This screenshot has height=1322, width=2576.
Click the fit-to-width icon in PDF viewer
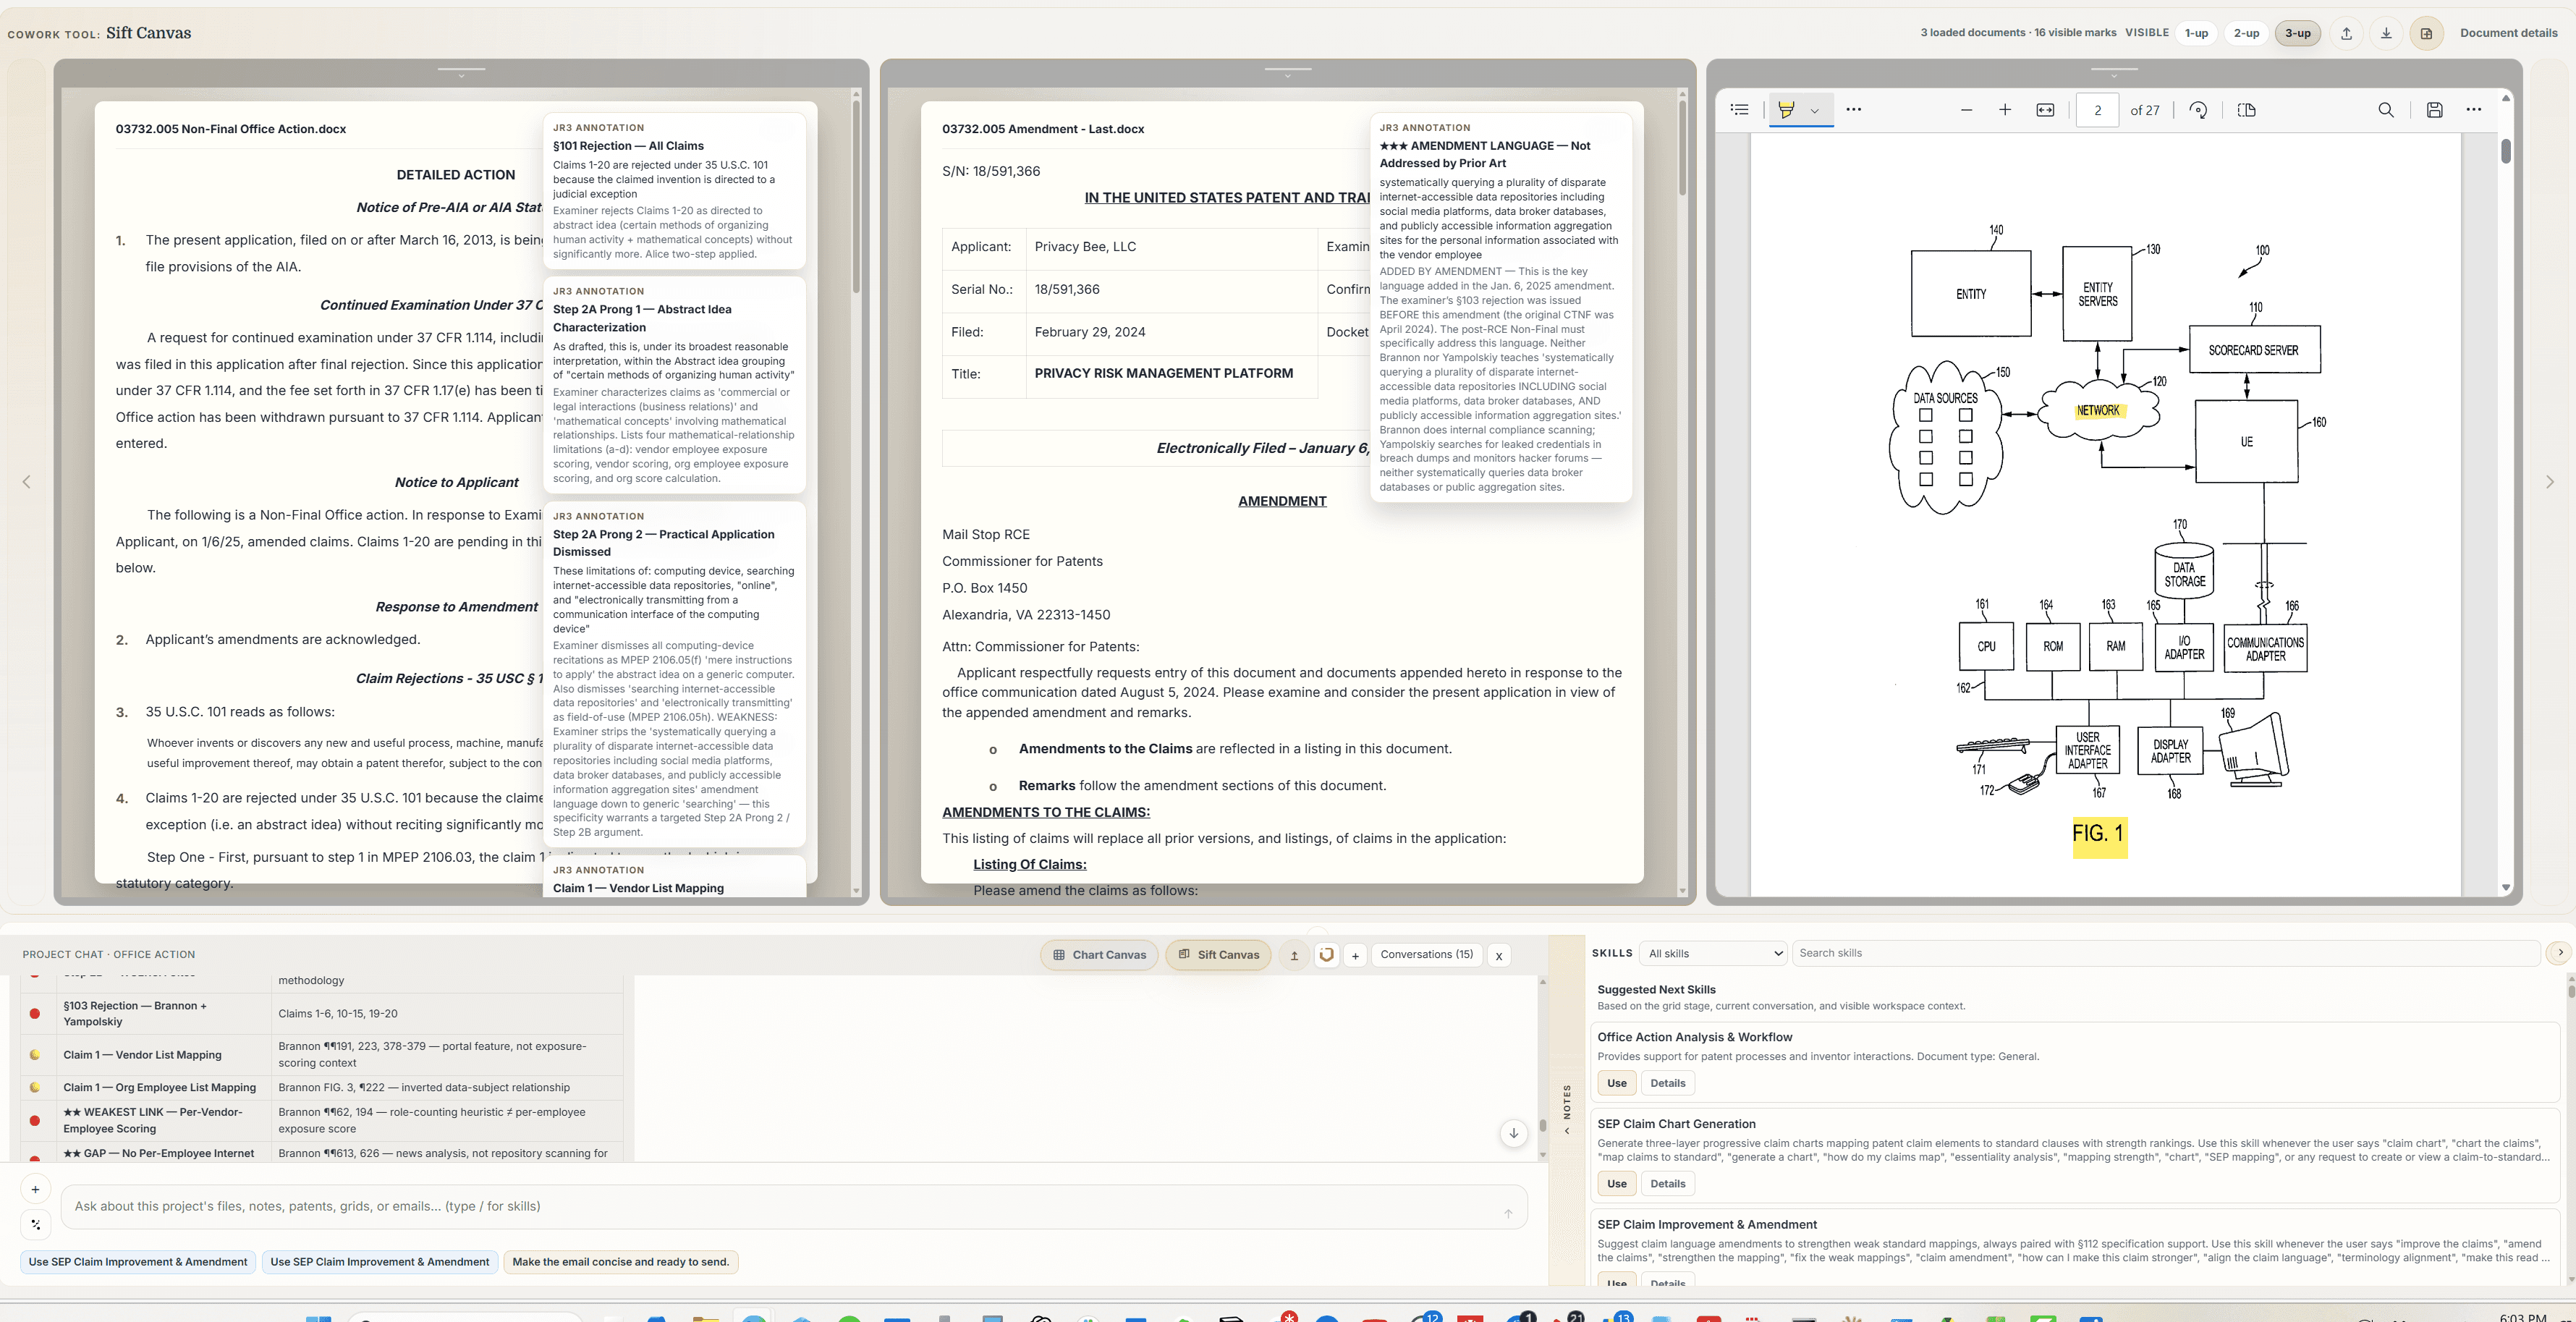pos(2045,110)
